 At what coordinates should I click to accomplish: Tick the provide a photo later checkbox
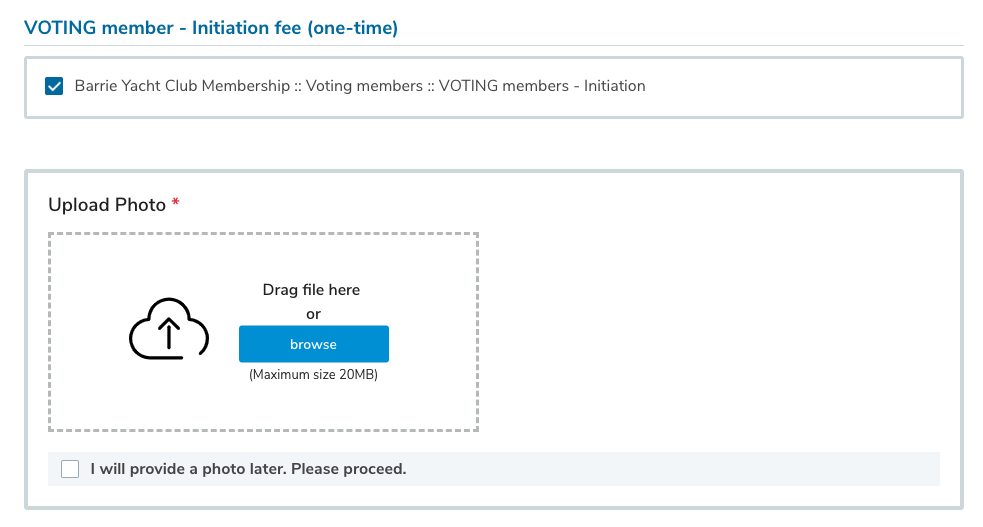tap(70, 469)
